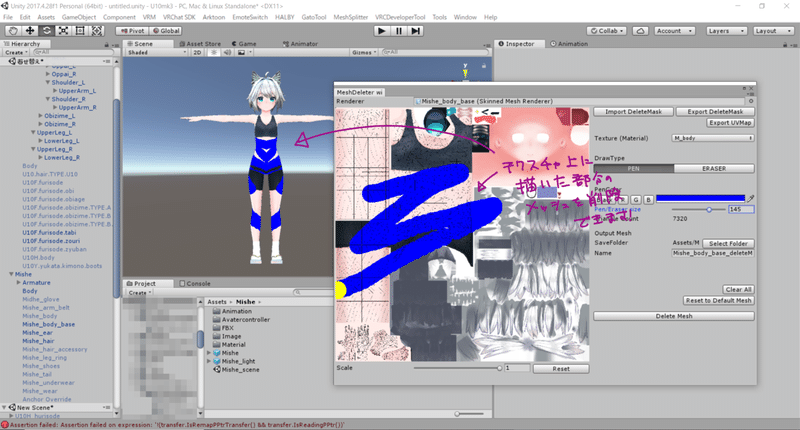Image resolution: width=800 pixels, height=430 pixels.
Task: Collapse the Mishe object in Hierarchy
Action: pos(11,274)
